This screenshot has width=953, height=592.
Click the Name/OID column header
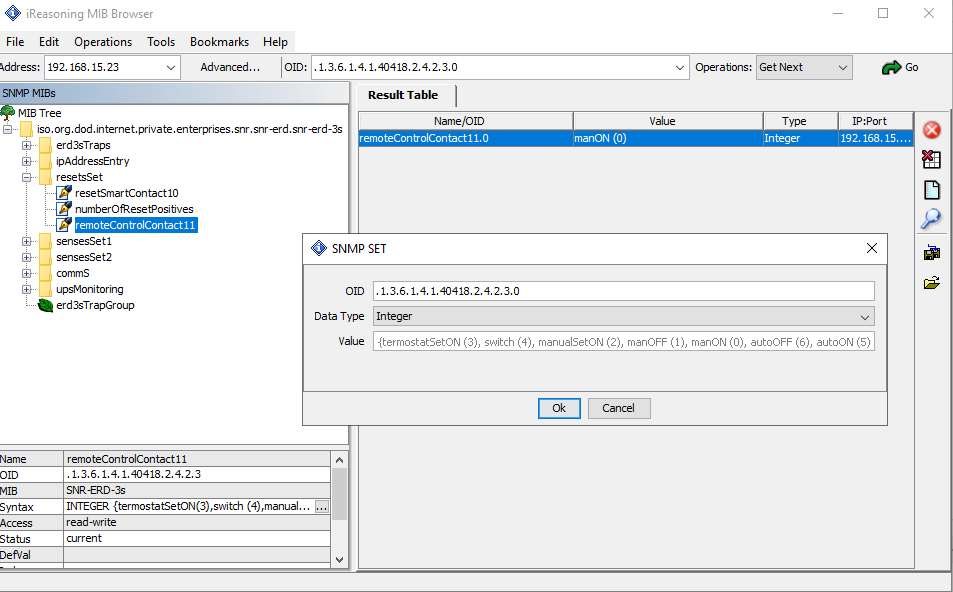(x=465, y=121)
